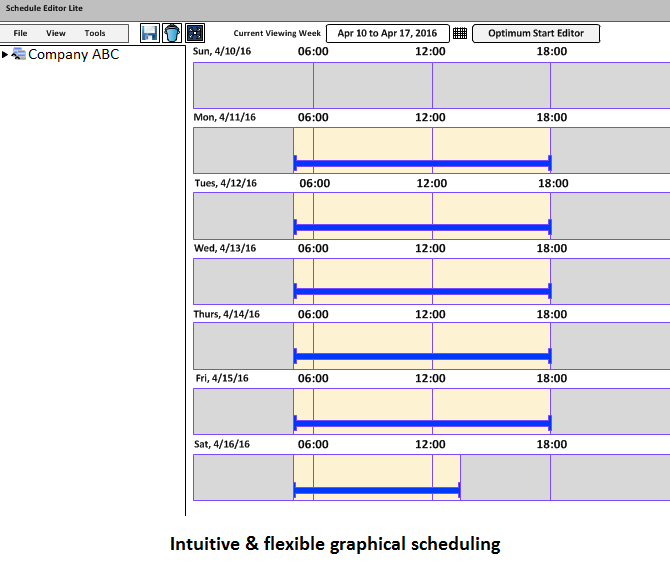Open the File menu

20,33
